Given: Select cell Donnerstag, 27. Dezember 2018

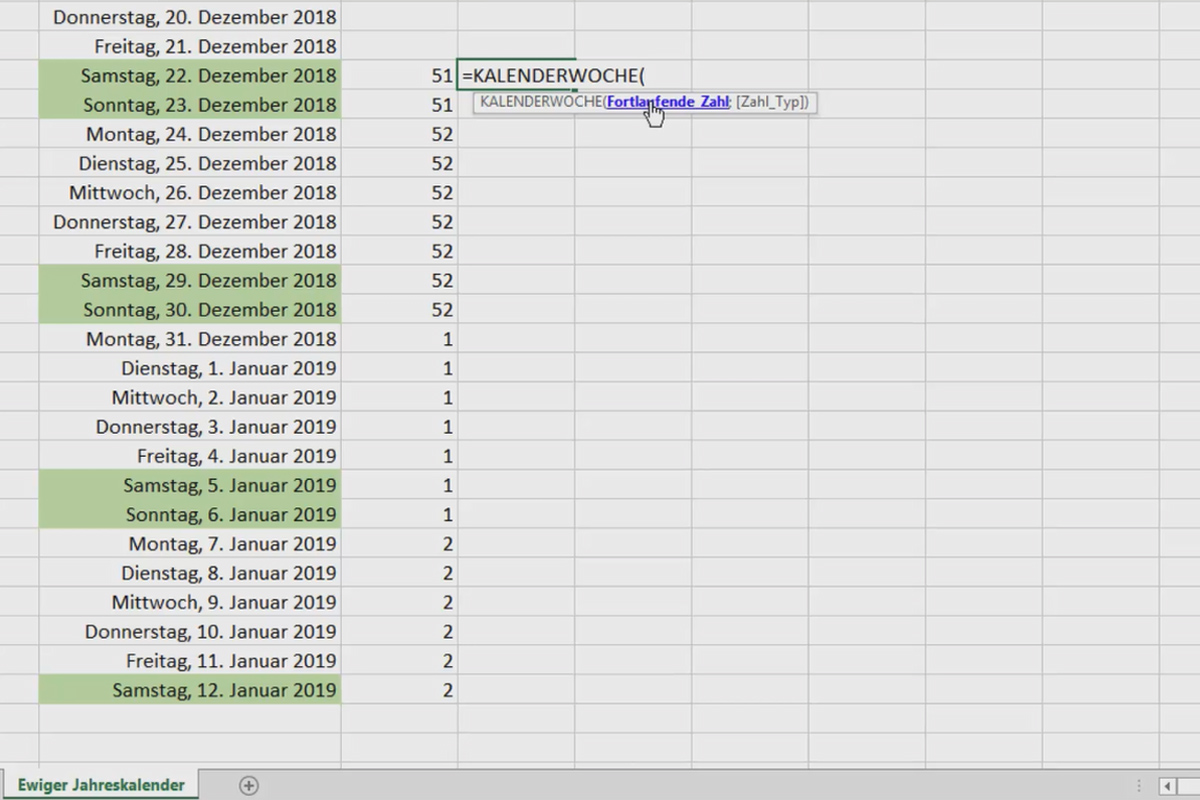Looking at the screenshot, I should coord(190,222).
